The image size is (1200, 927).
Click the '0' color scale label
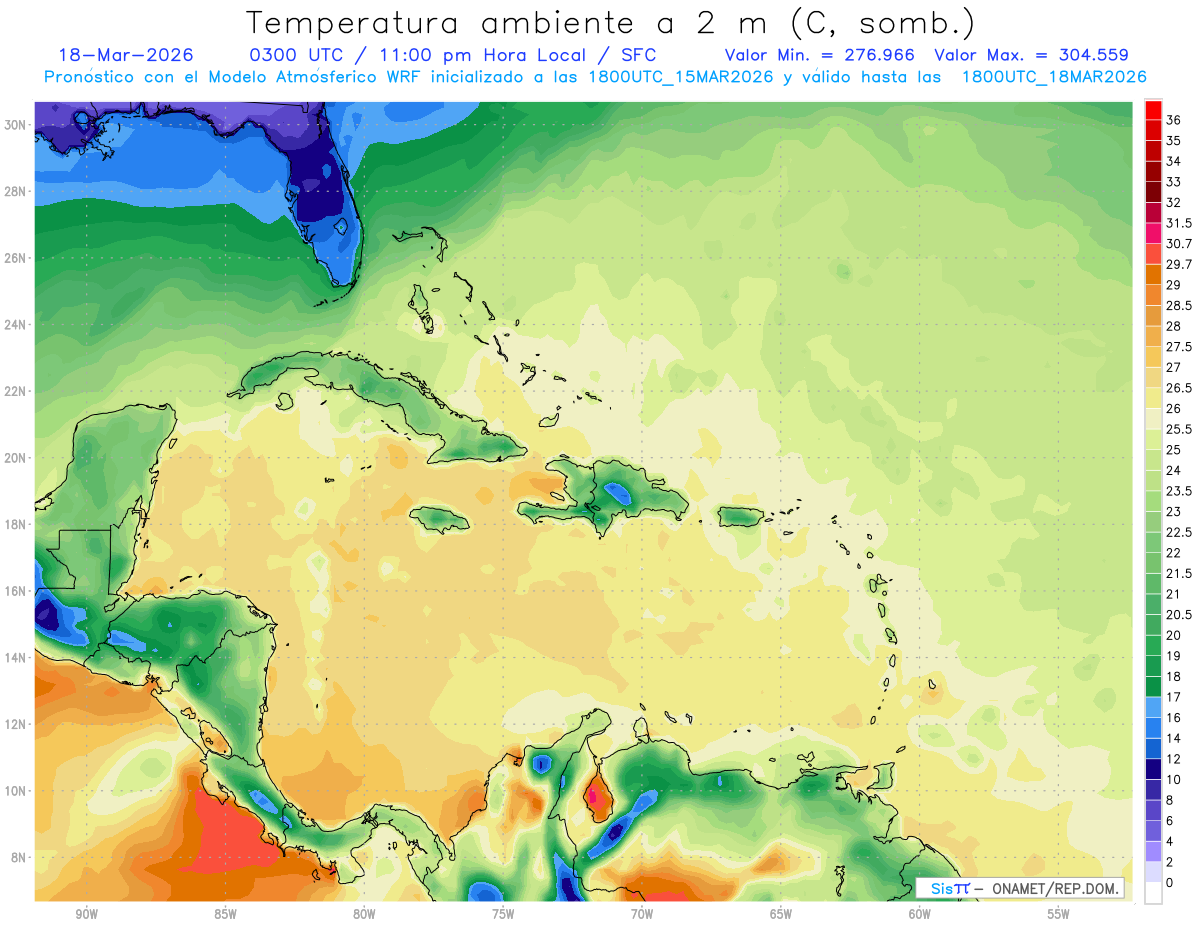point(1170,882)
